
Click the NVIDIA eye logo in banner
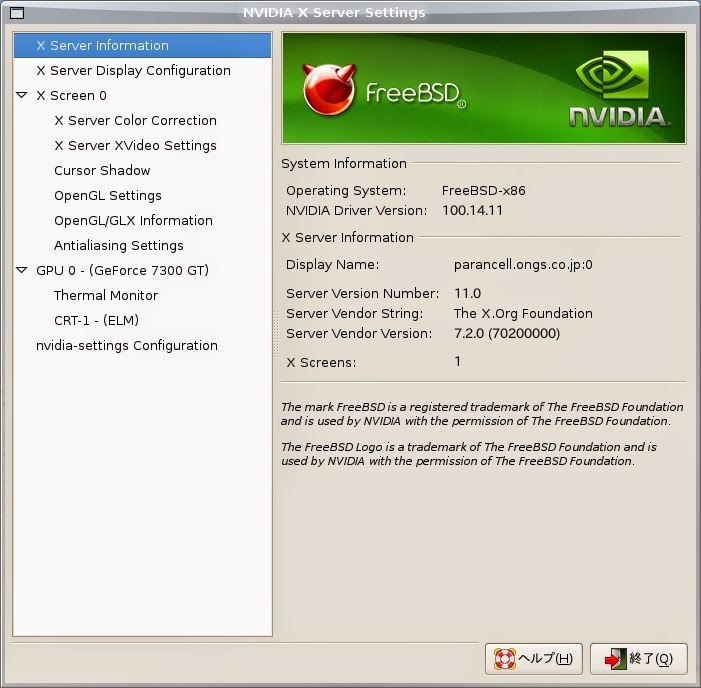(x=611, y=74)
